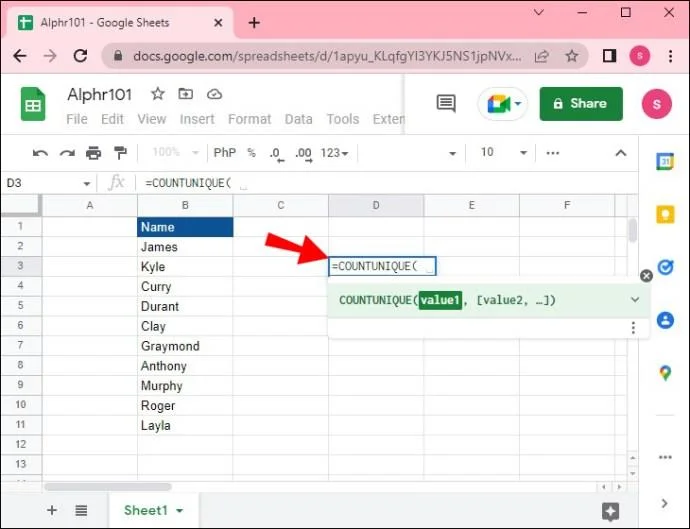
Task: Click the vertical scrollbar thumb
Action: coord(632,230)
